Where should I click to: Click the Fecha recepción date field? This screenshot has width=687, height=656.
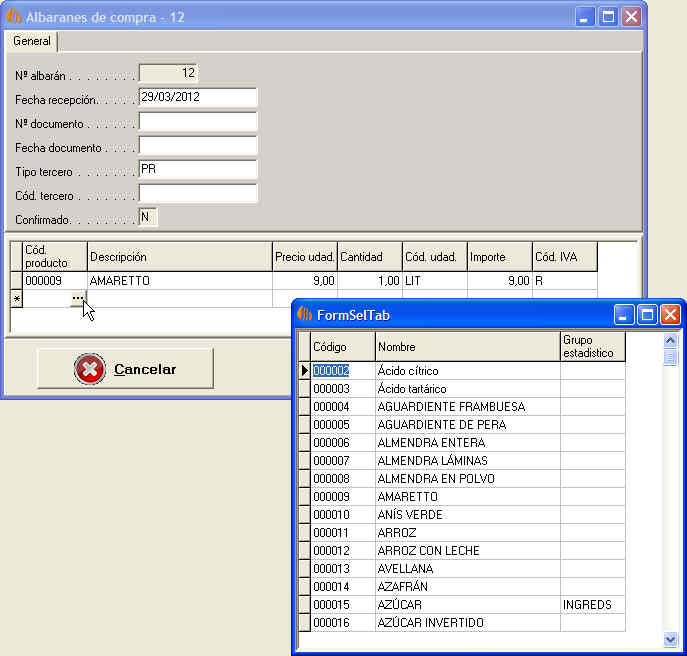coord(198,97)
